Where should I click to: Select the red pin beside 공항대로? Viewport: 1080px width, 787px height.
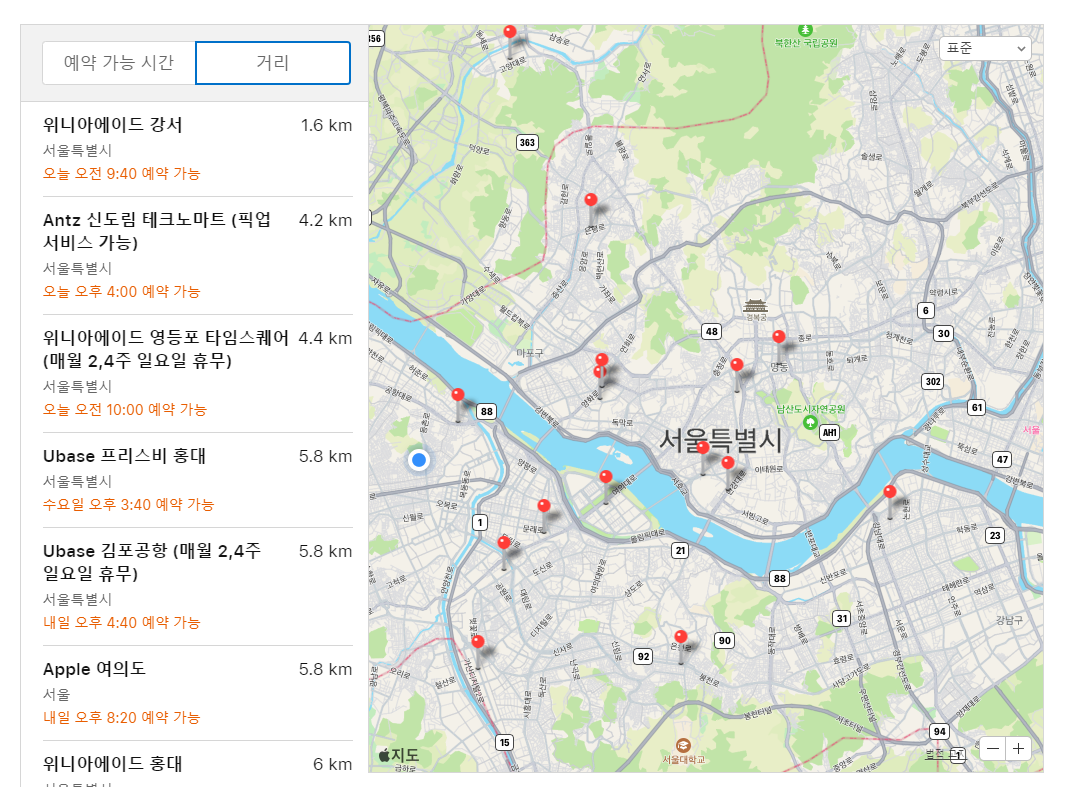(458, 395)
